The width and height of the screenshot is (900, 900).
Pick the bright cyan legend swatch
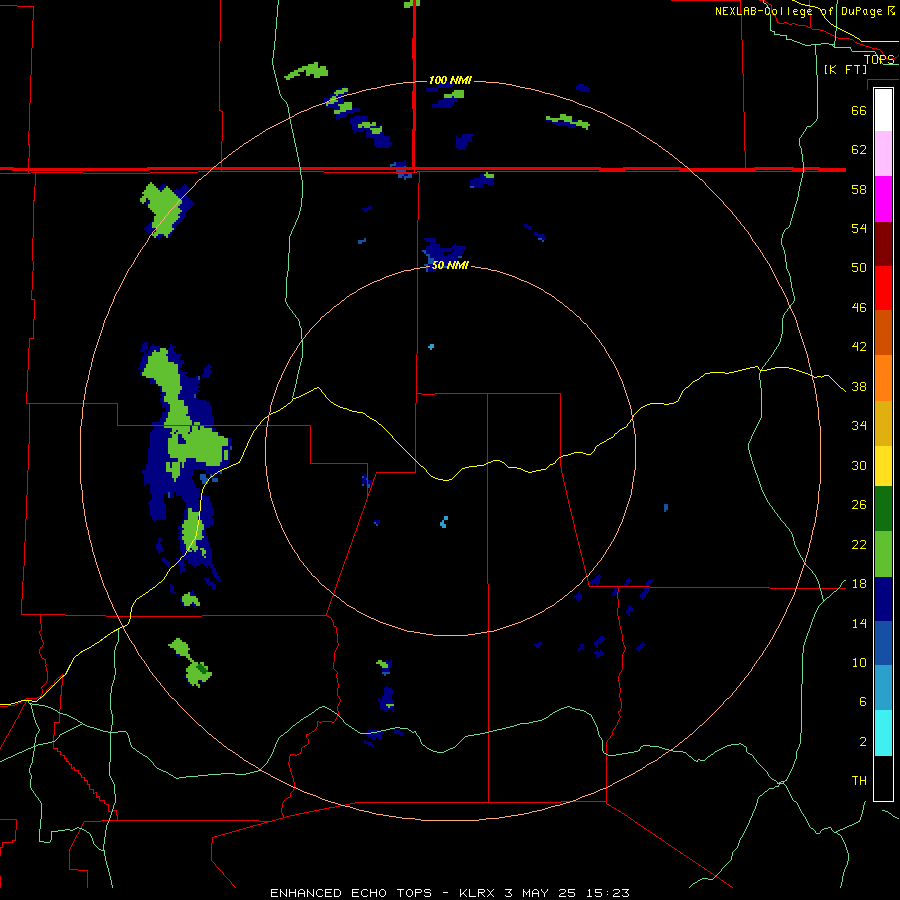pos(883,733)
